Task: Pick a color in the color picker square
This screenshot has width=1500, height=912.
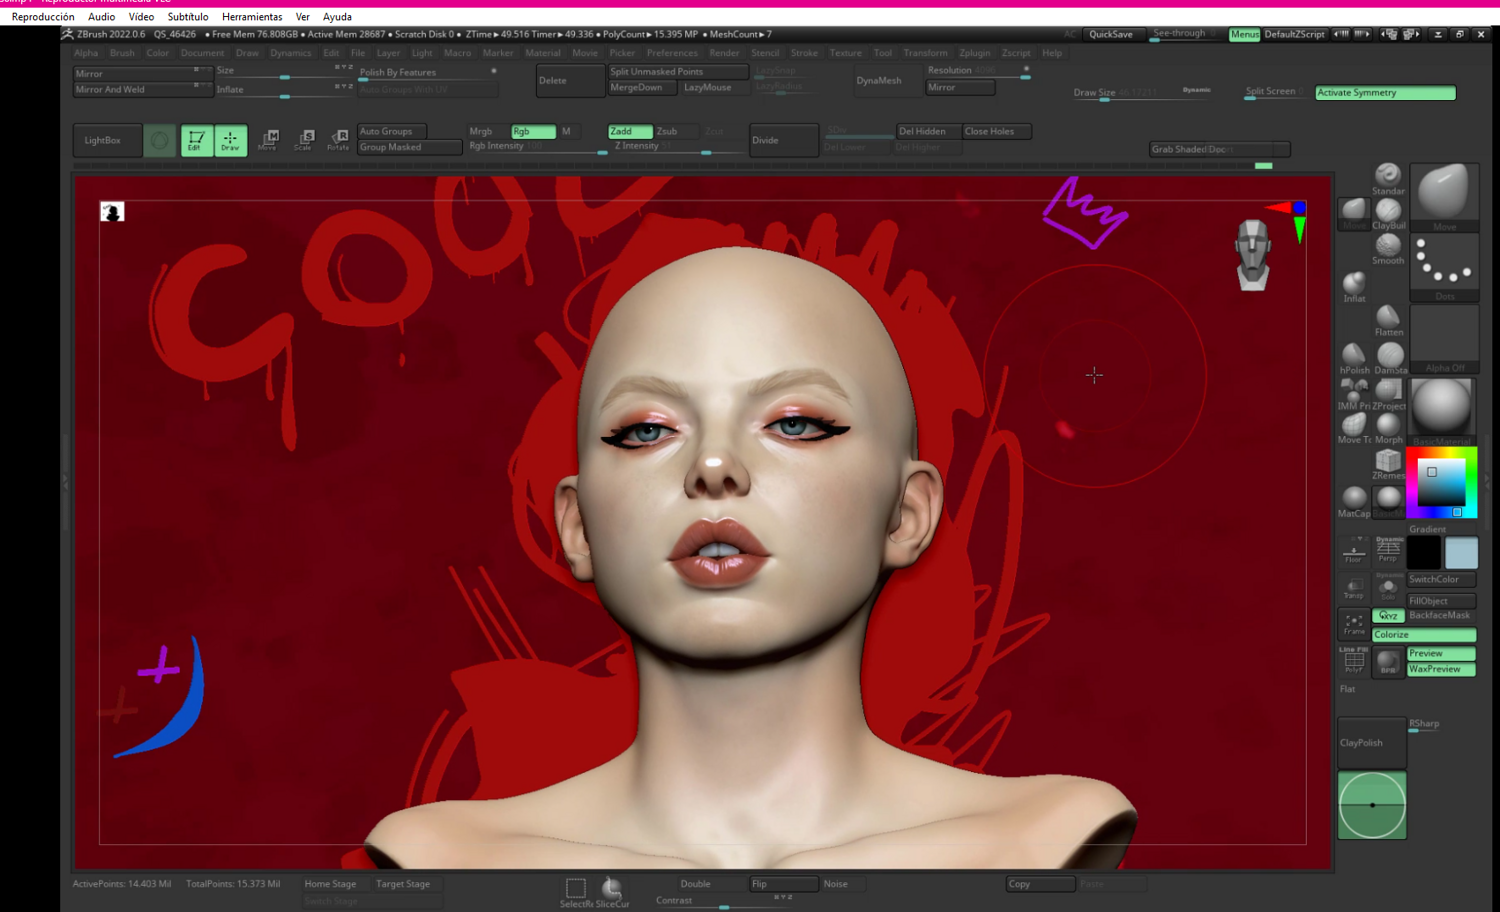Action: (1441, 484)
